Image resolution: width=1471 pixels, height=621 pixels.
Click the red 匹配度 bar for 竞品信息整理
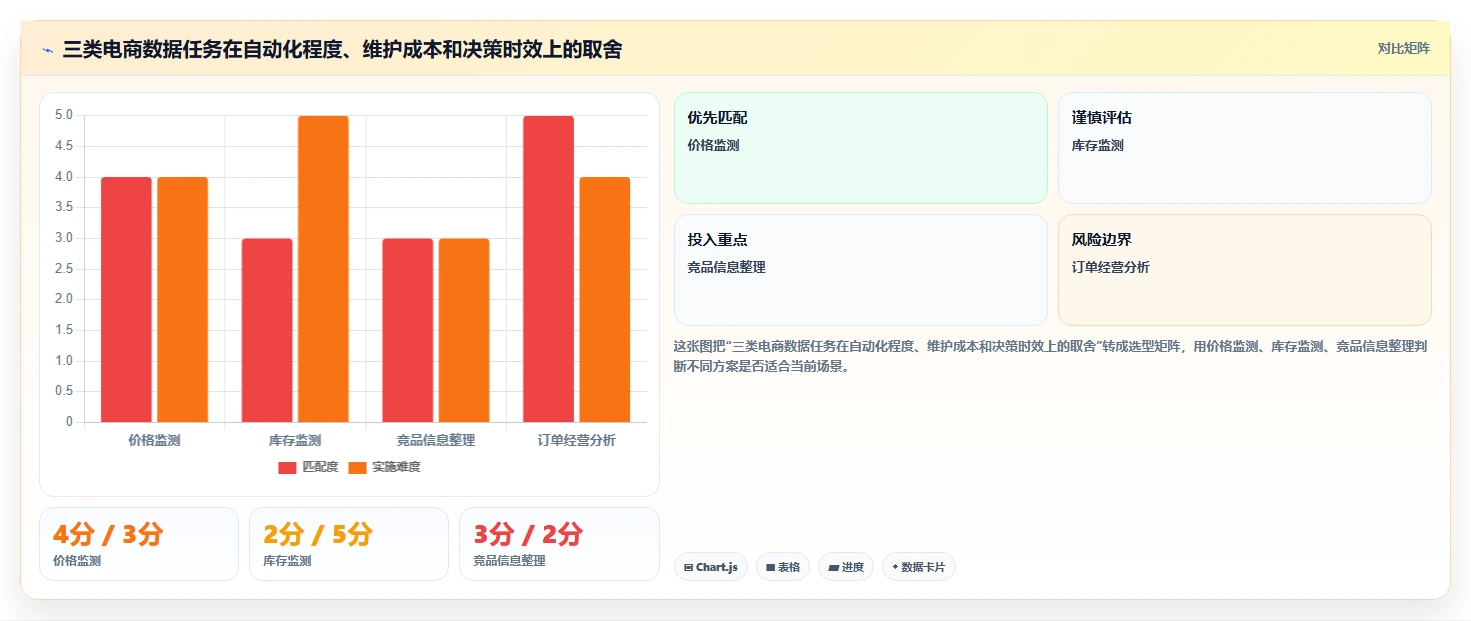pos(408,330)
